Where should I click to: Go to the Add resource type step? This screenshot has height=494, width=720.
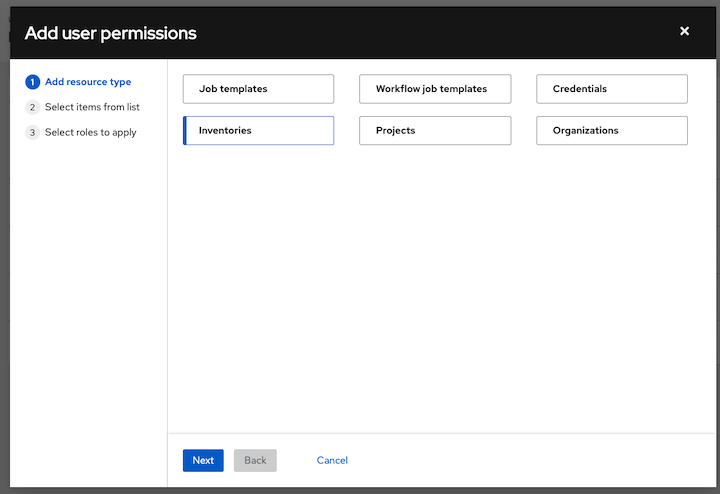[x=87, y=82]
